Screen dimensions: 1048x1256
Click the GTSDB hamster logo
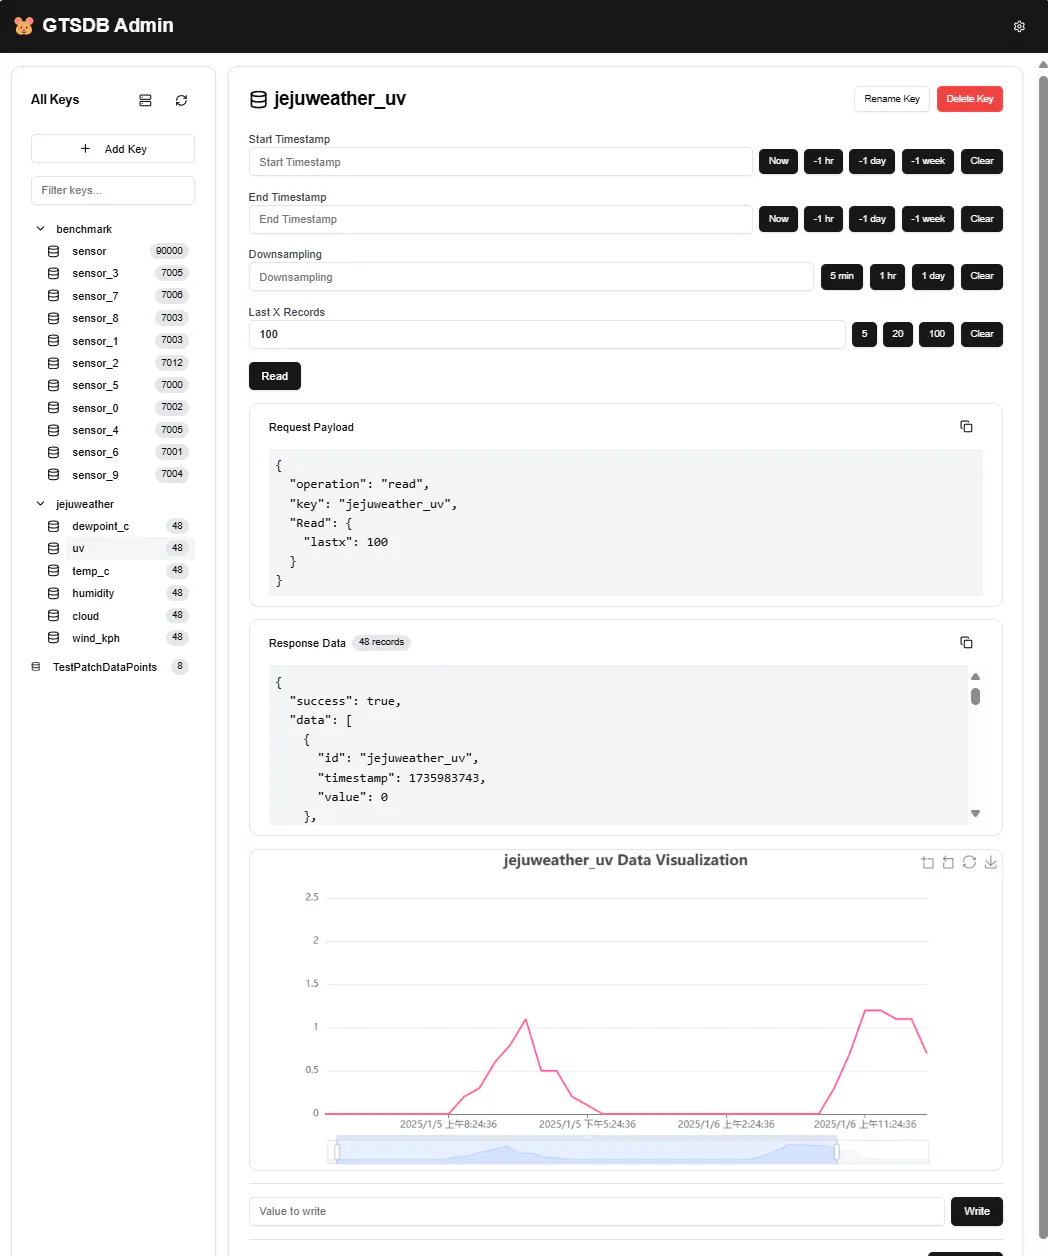pos(24,26)
